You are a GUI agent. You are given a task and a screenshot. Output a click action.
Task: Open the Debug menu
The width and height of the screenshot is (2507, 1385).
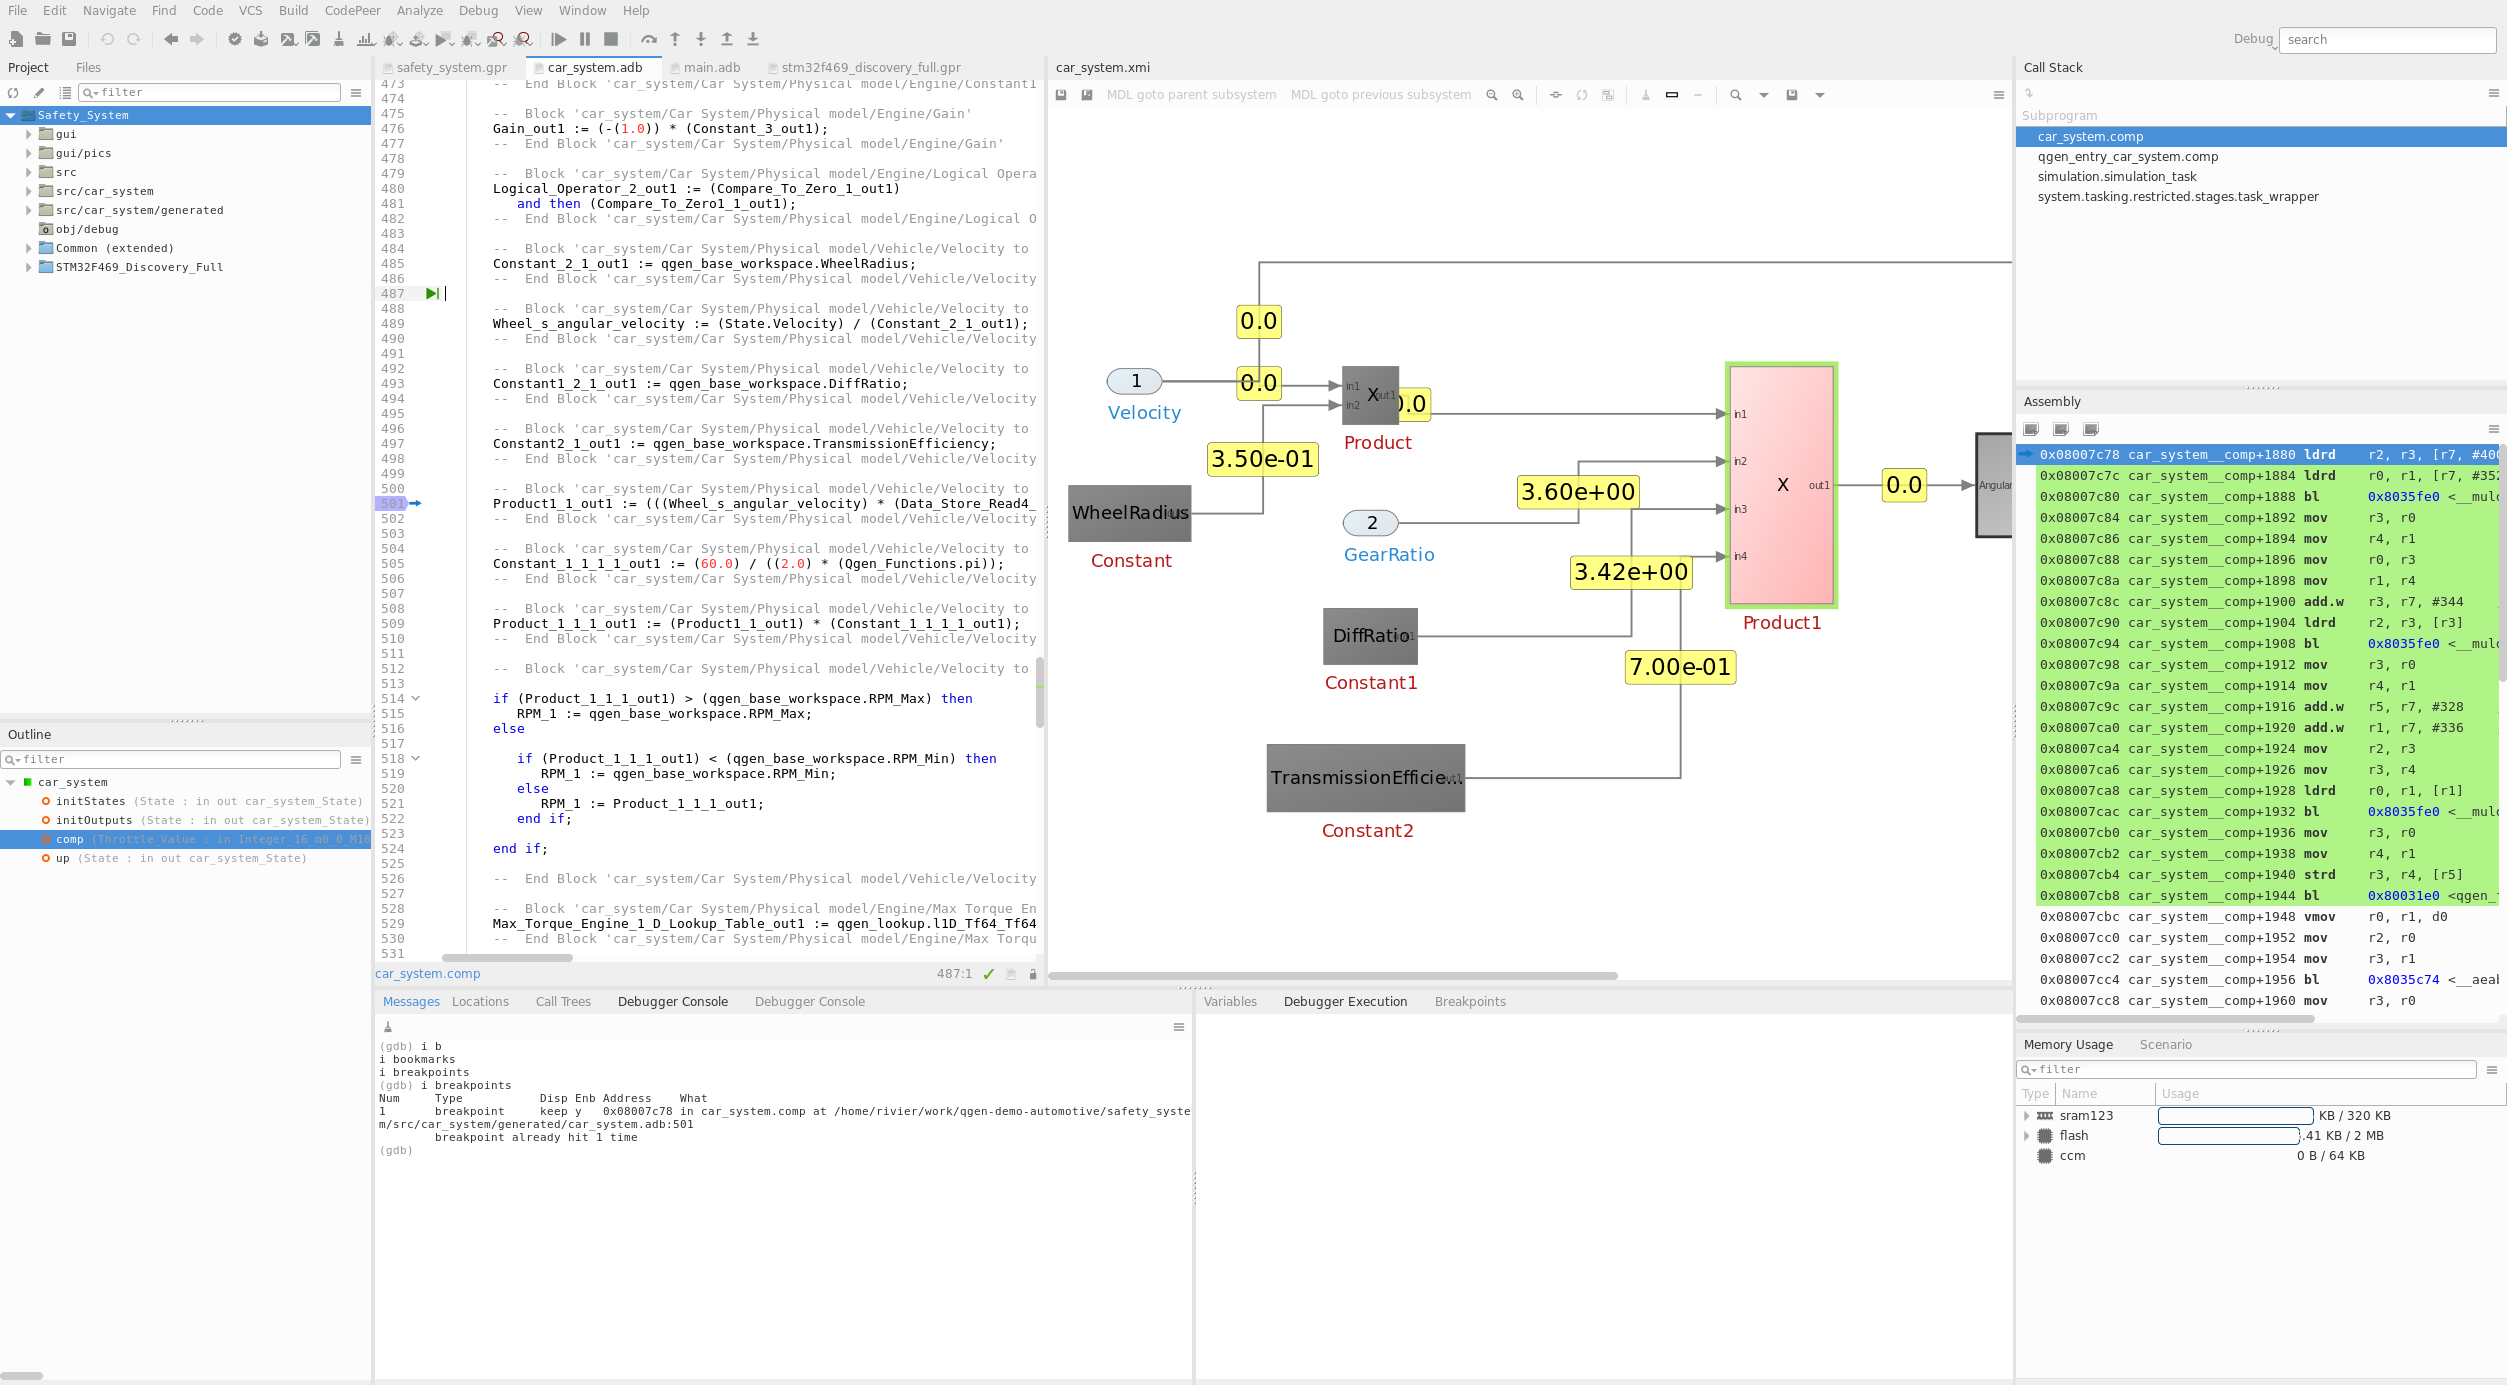tap(478, 10)
